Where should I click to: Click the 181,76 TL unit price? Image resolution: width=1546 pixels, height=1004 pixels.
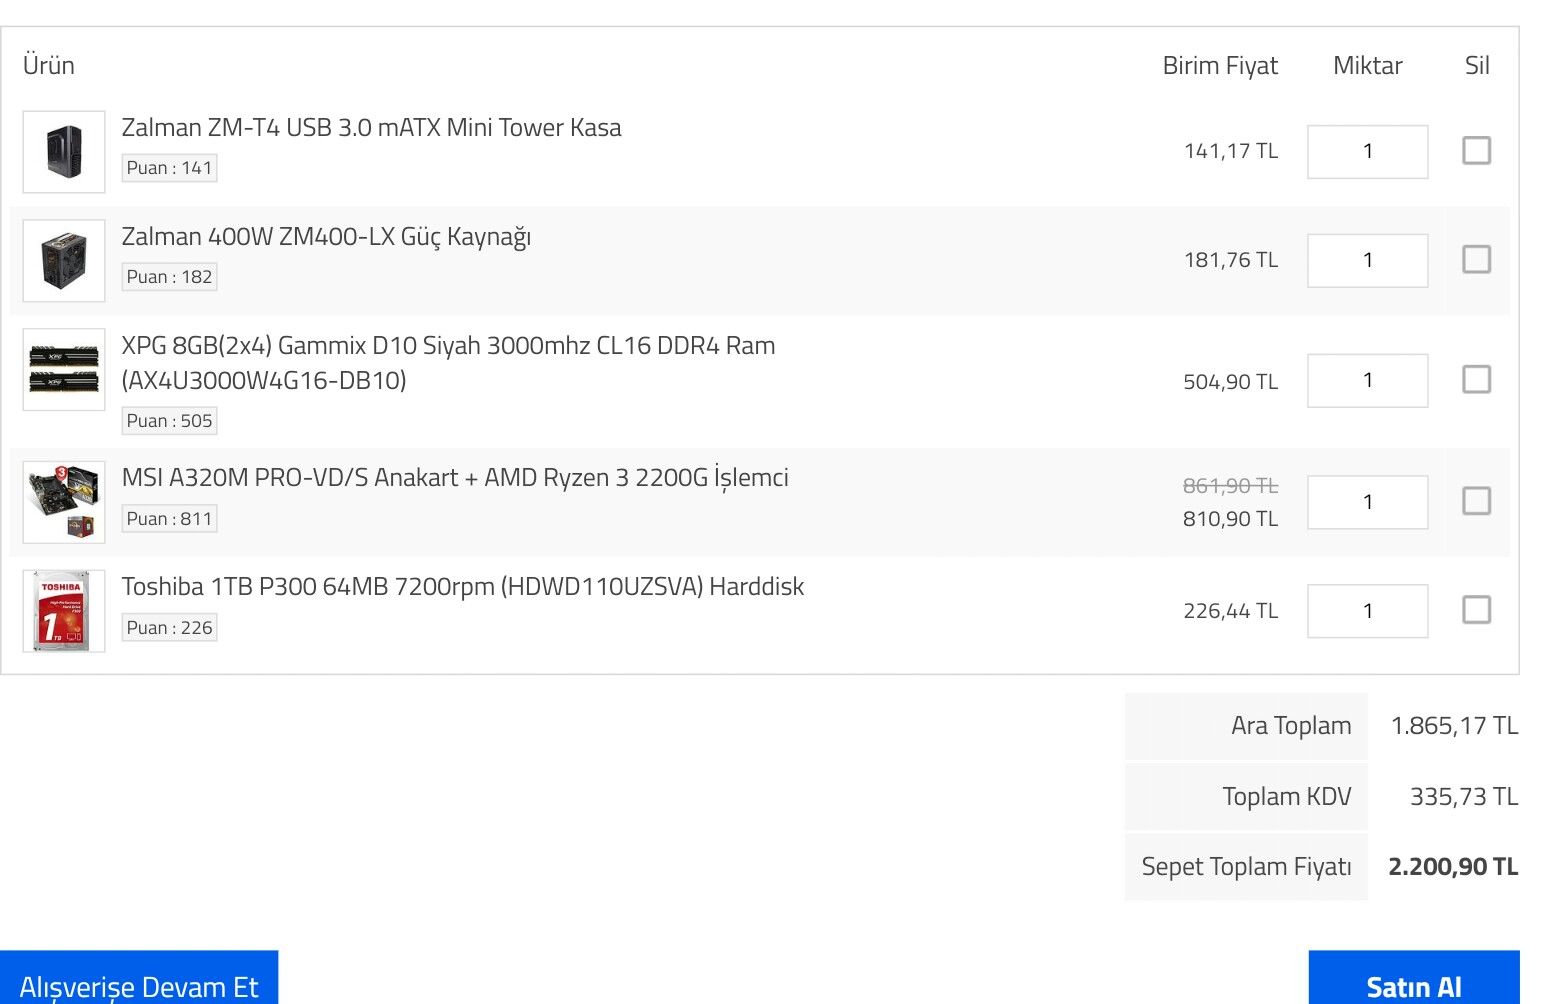1231,260
